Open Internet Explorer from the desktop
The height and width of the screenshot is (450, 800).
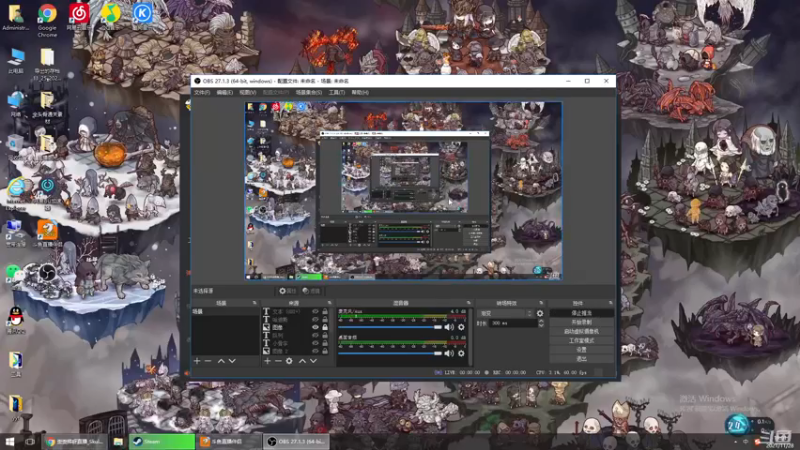click(x=16, y=193)
